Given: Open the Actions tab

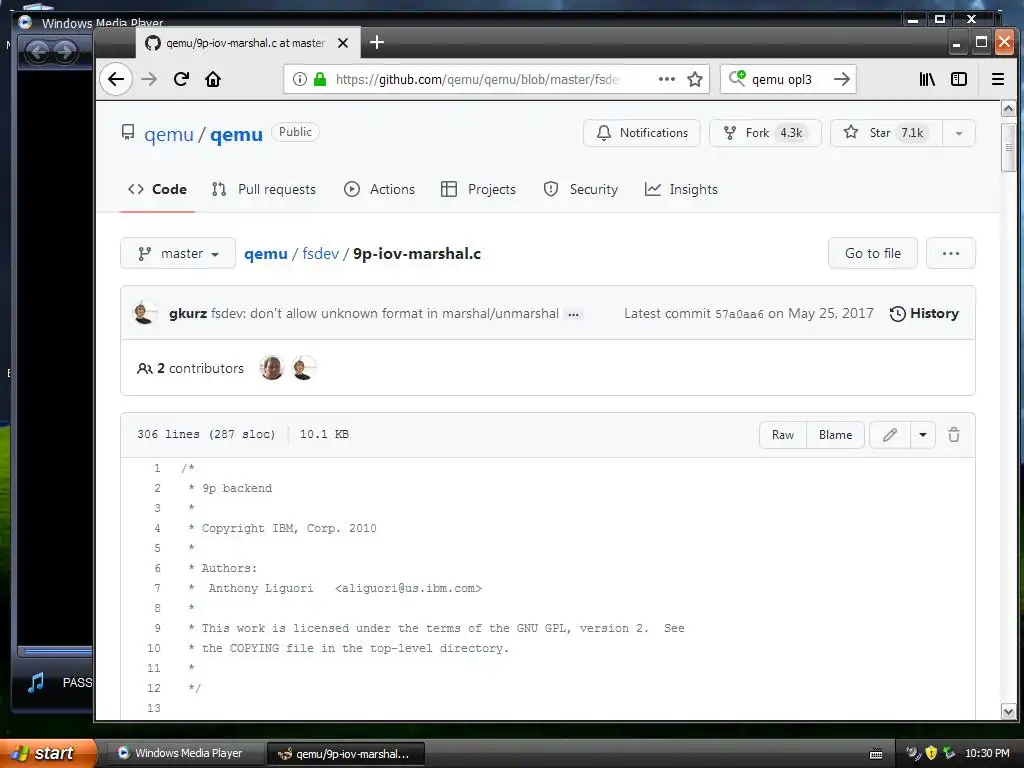Looking at the screenshot, I should click(379, 189).
